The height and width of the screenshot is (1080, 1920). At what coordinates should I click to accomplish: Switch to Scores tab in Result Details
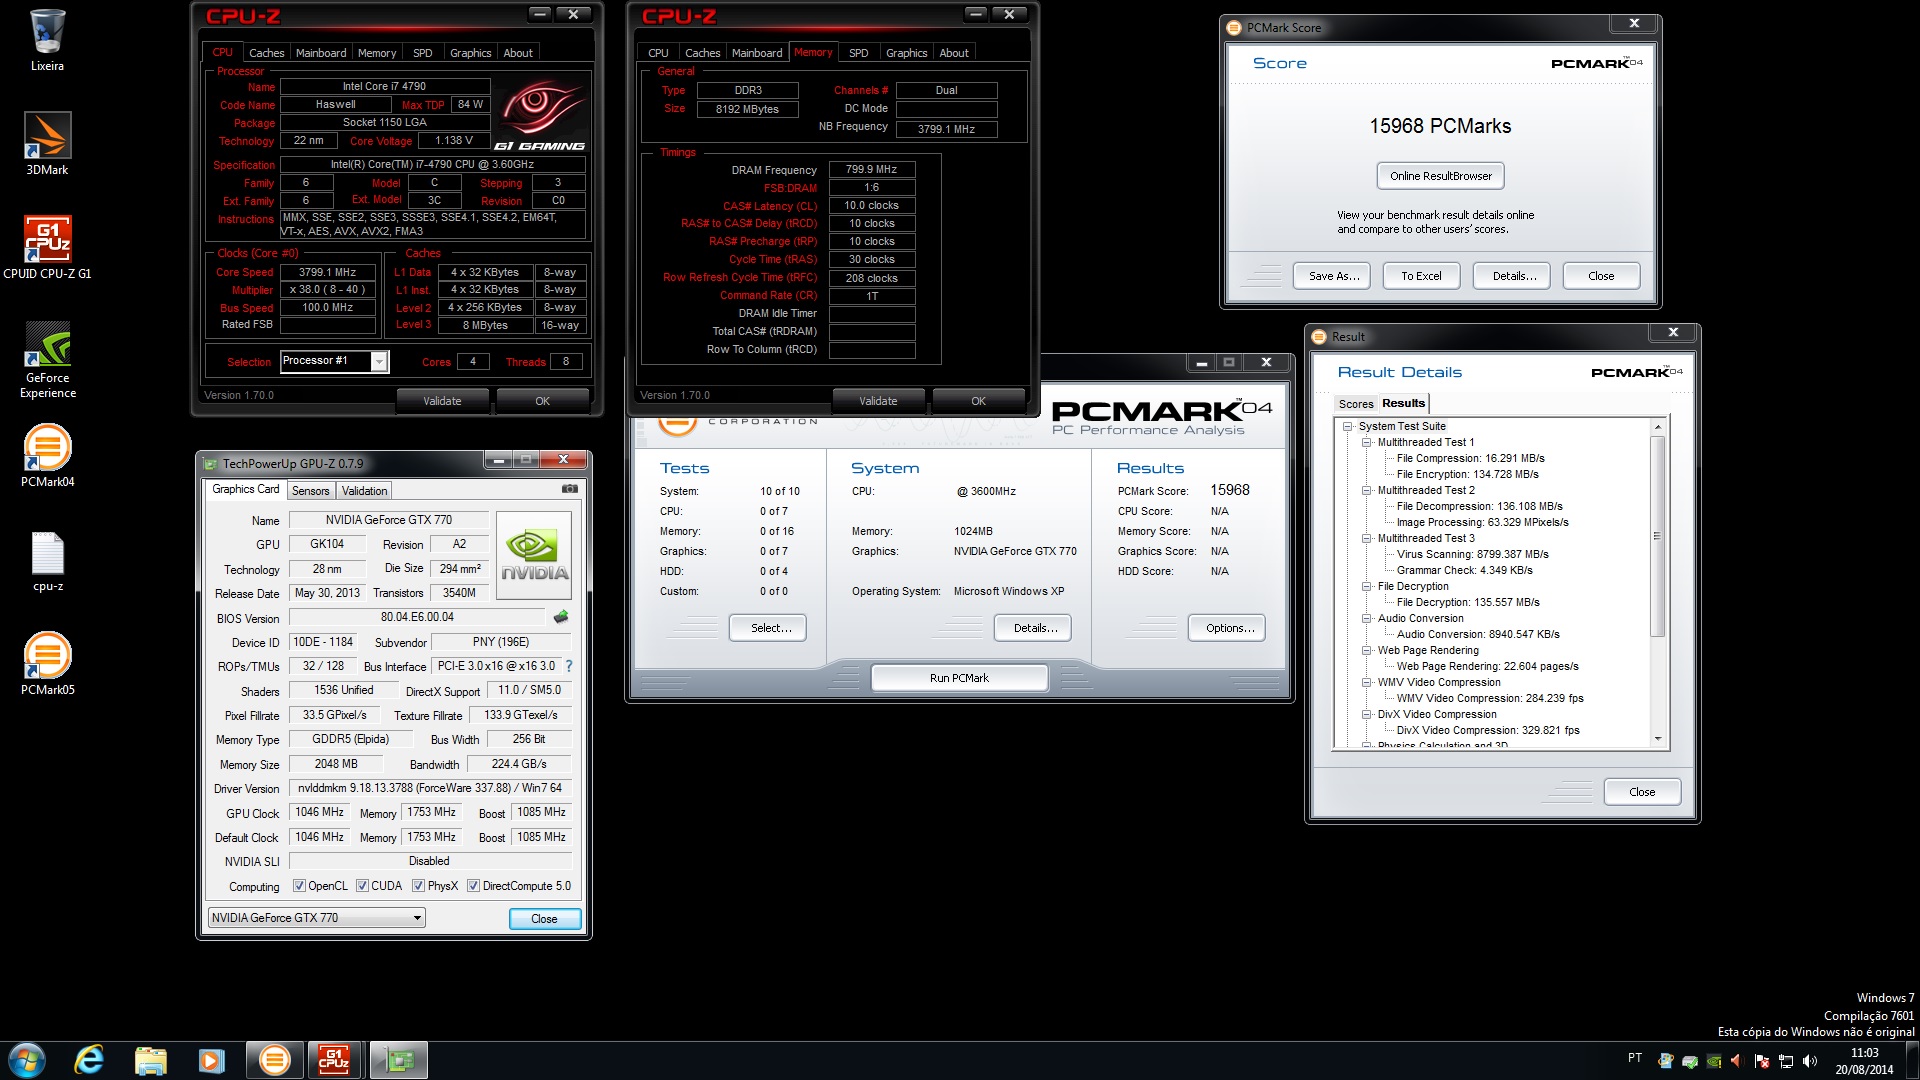(x=1356, y=404)
